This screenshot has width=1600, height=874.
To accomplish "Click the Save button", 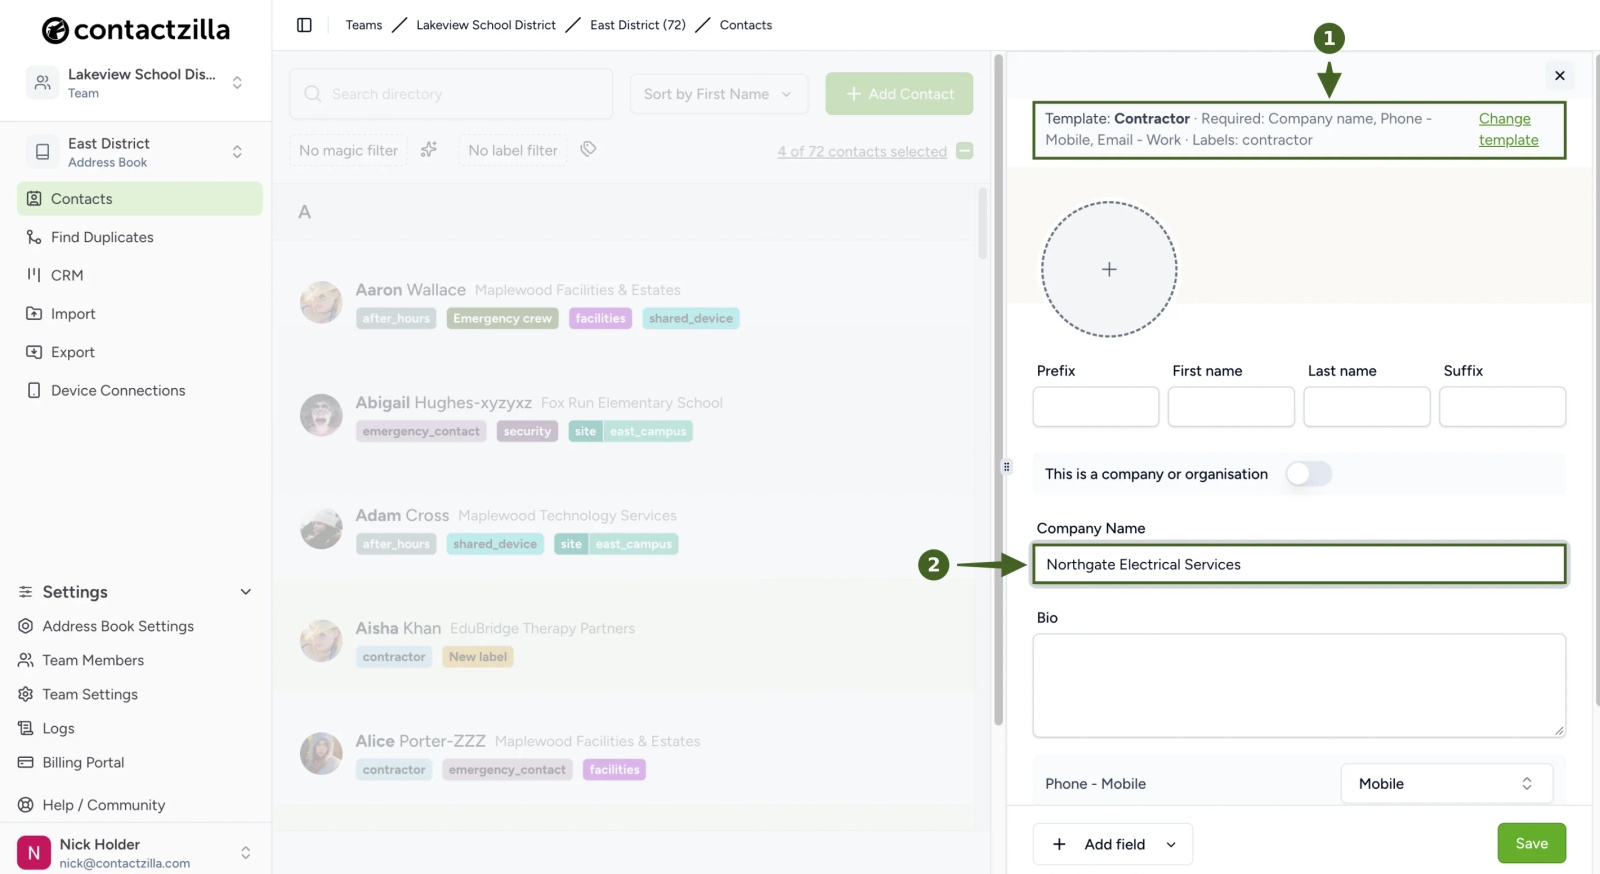I will tap(1531, 843).
